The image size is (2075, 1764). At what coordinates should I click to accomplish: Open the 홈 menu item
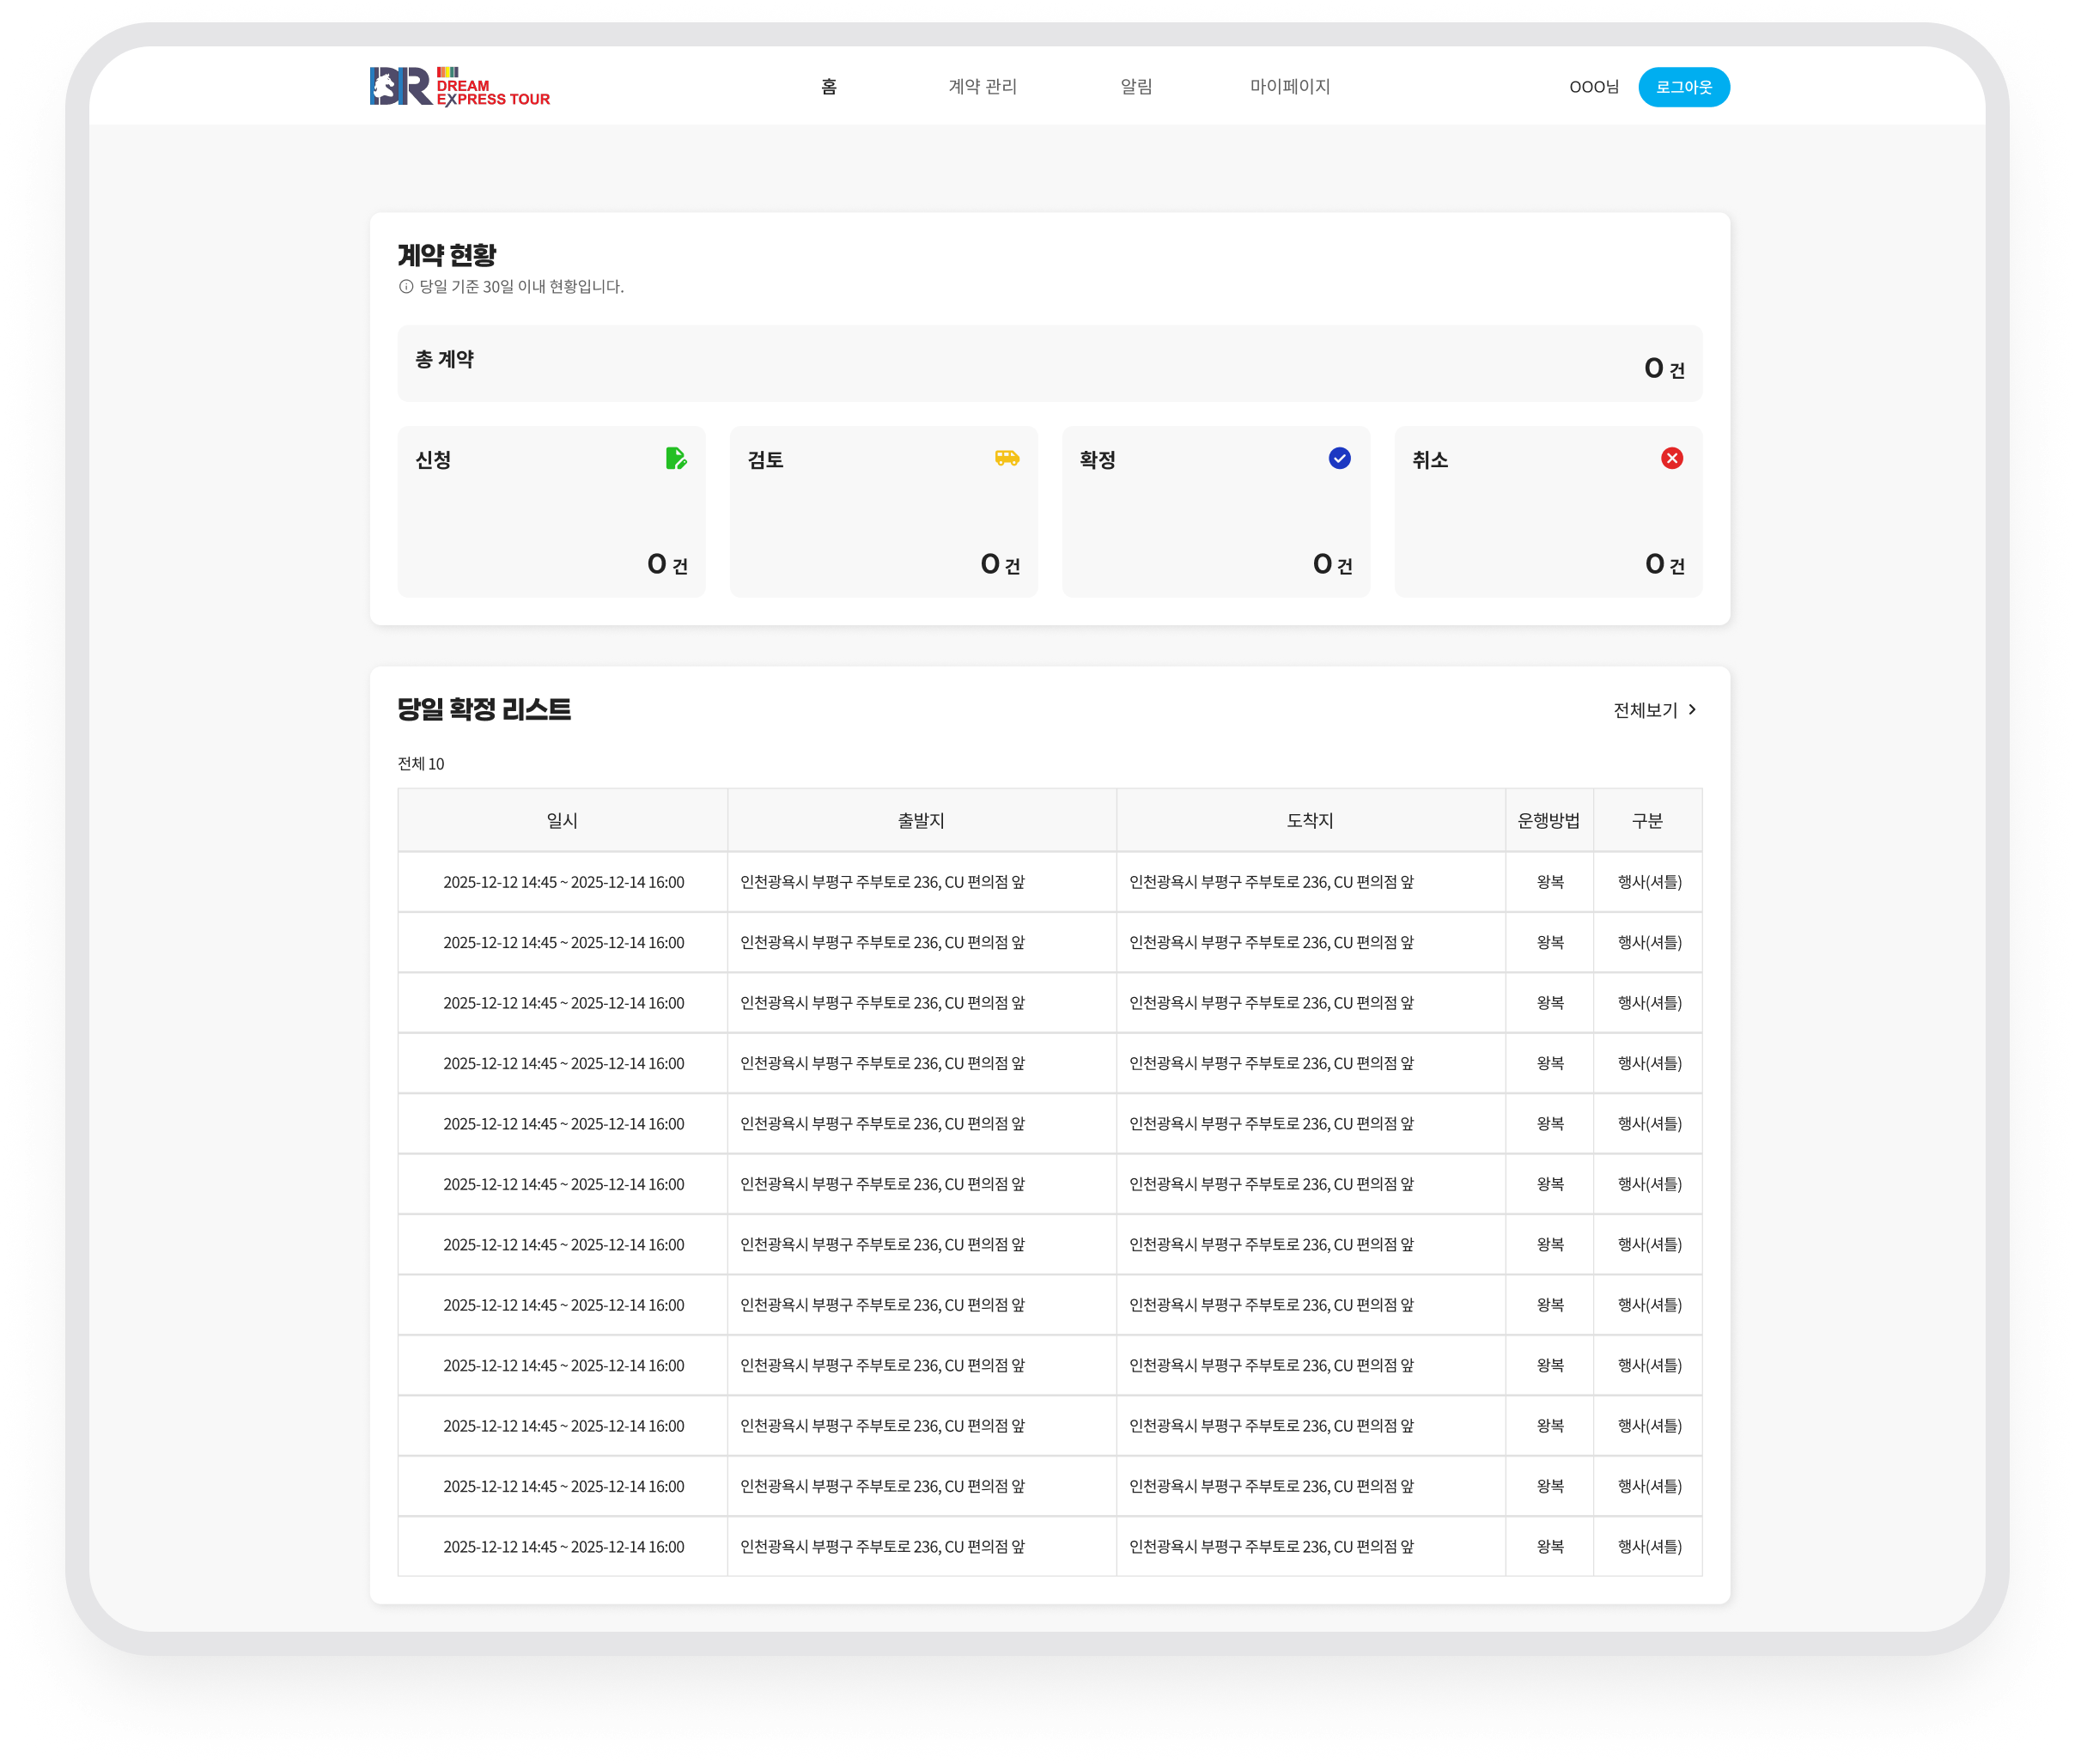pyautogui.click(x=829, y=87)
